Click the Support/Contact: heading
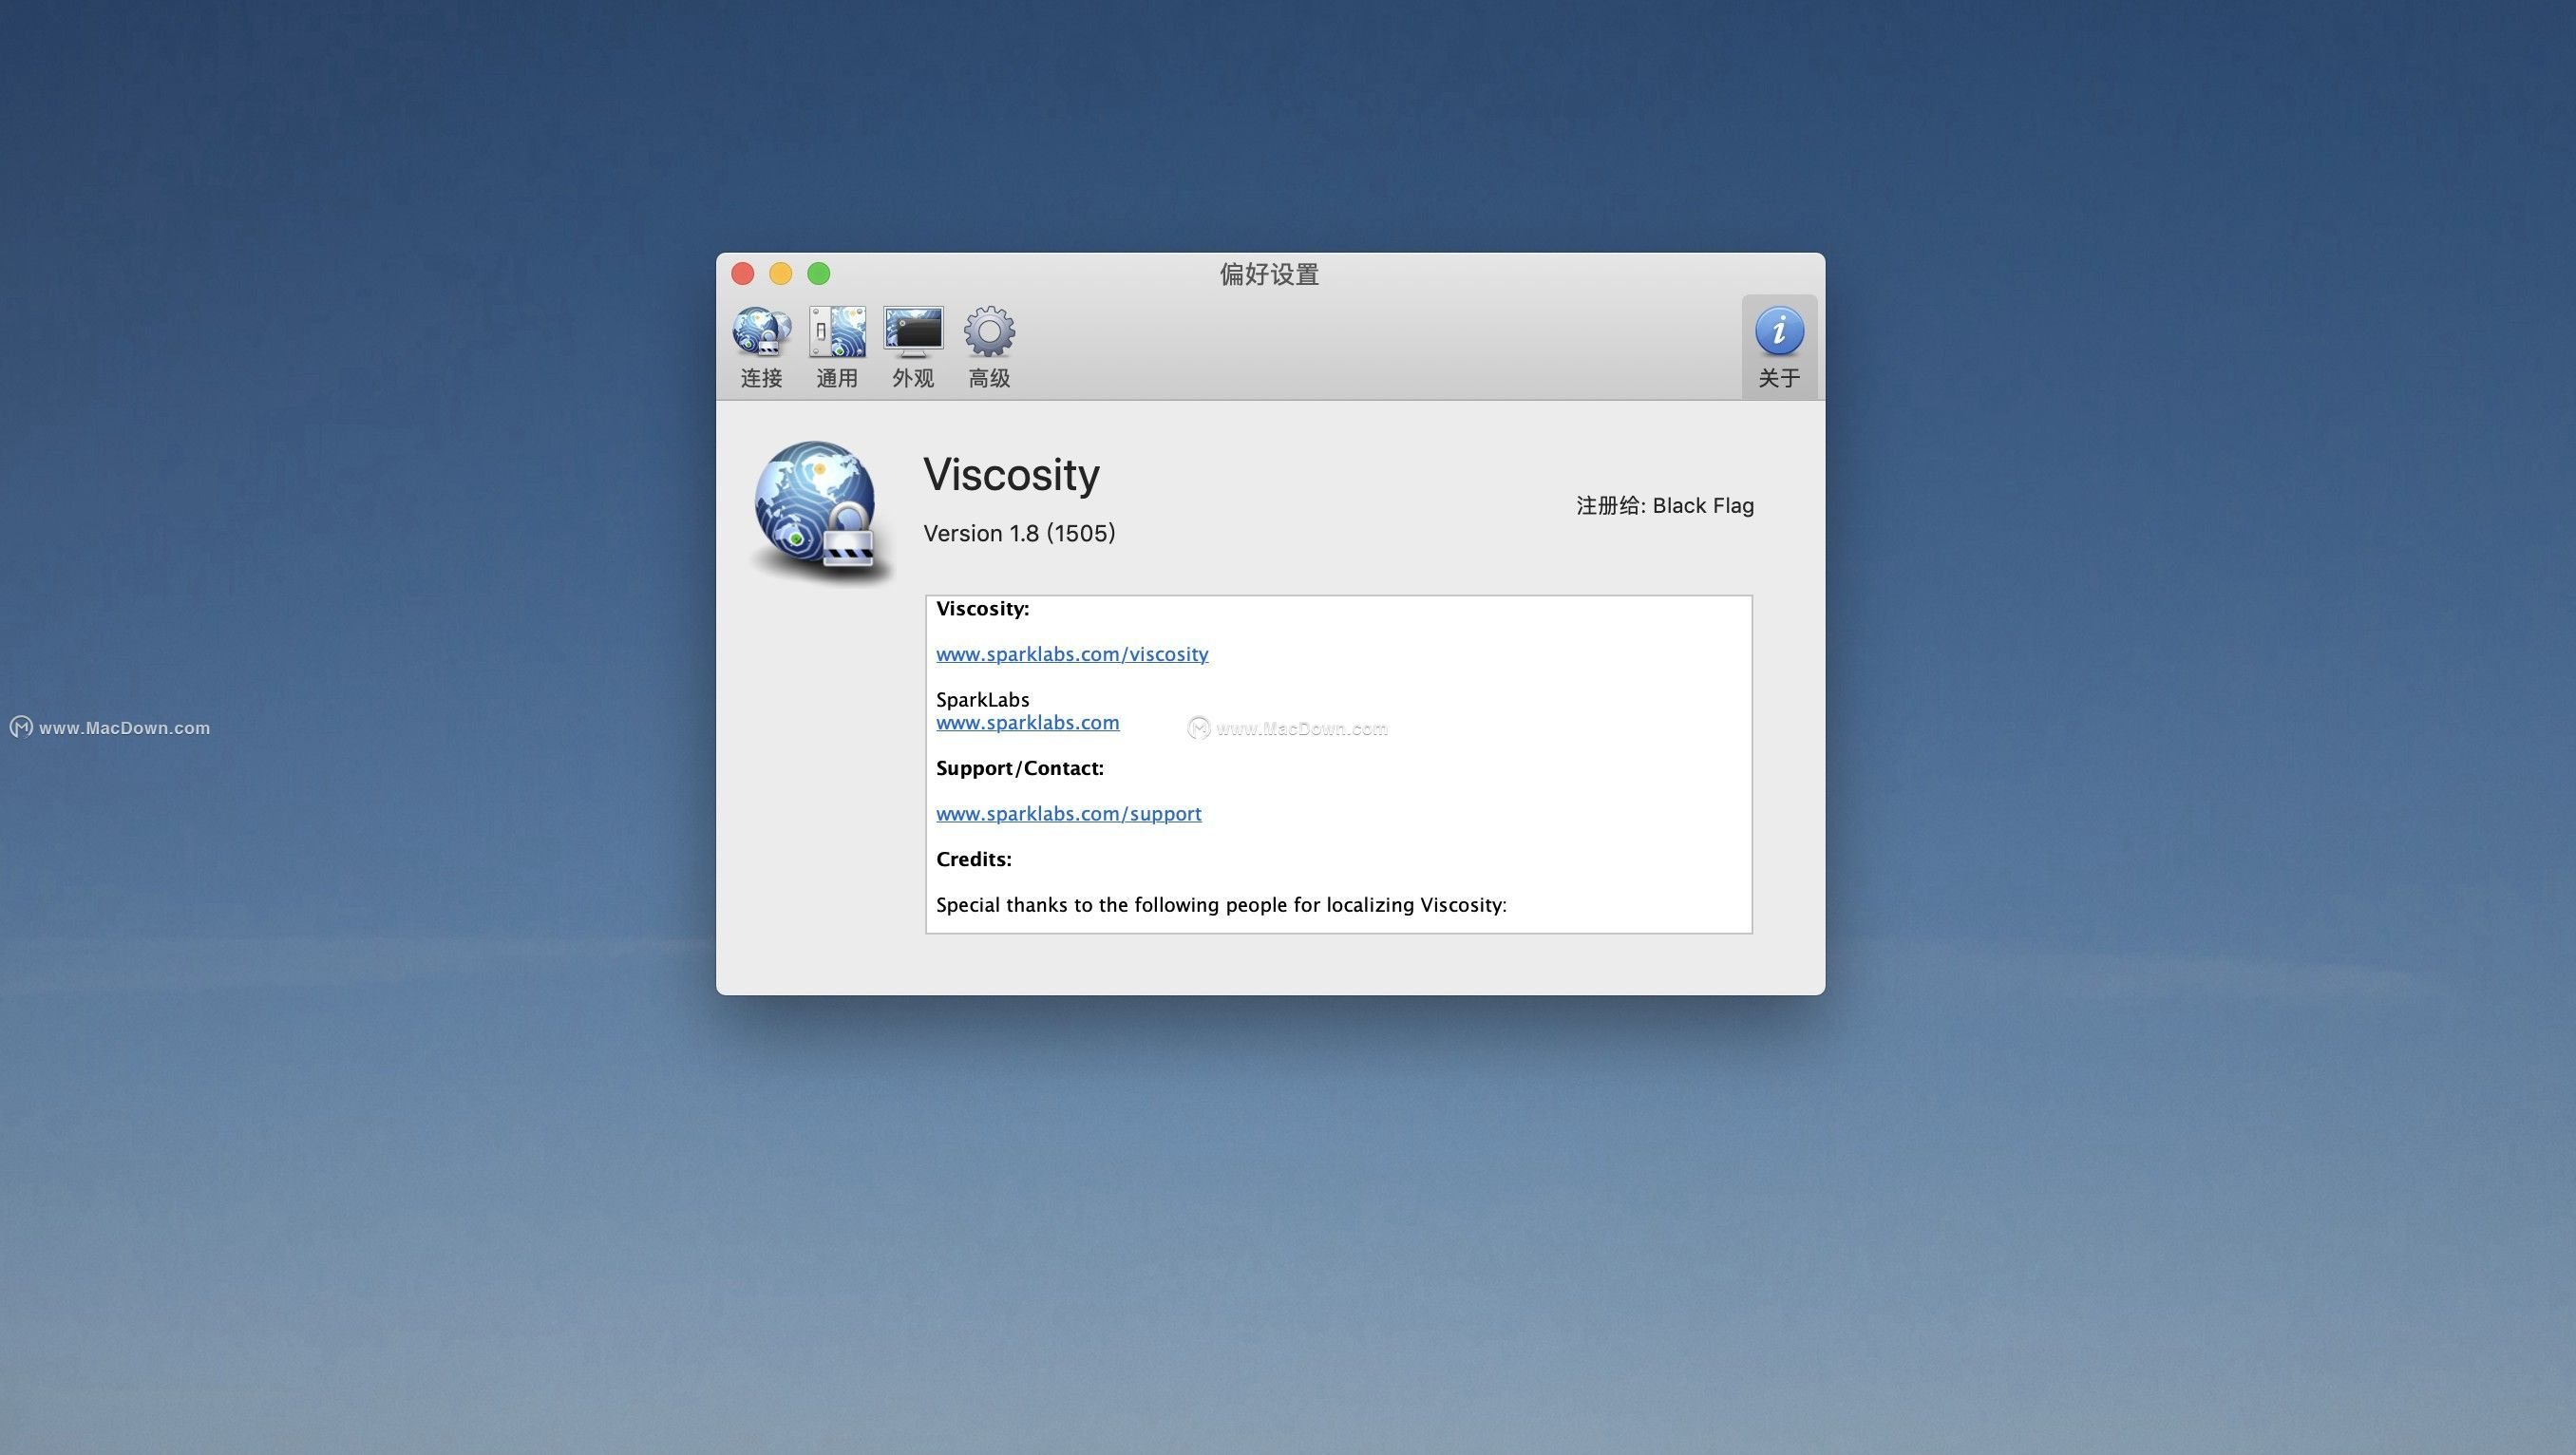The image size is (2576, 1455). tap(1019, 768)
